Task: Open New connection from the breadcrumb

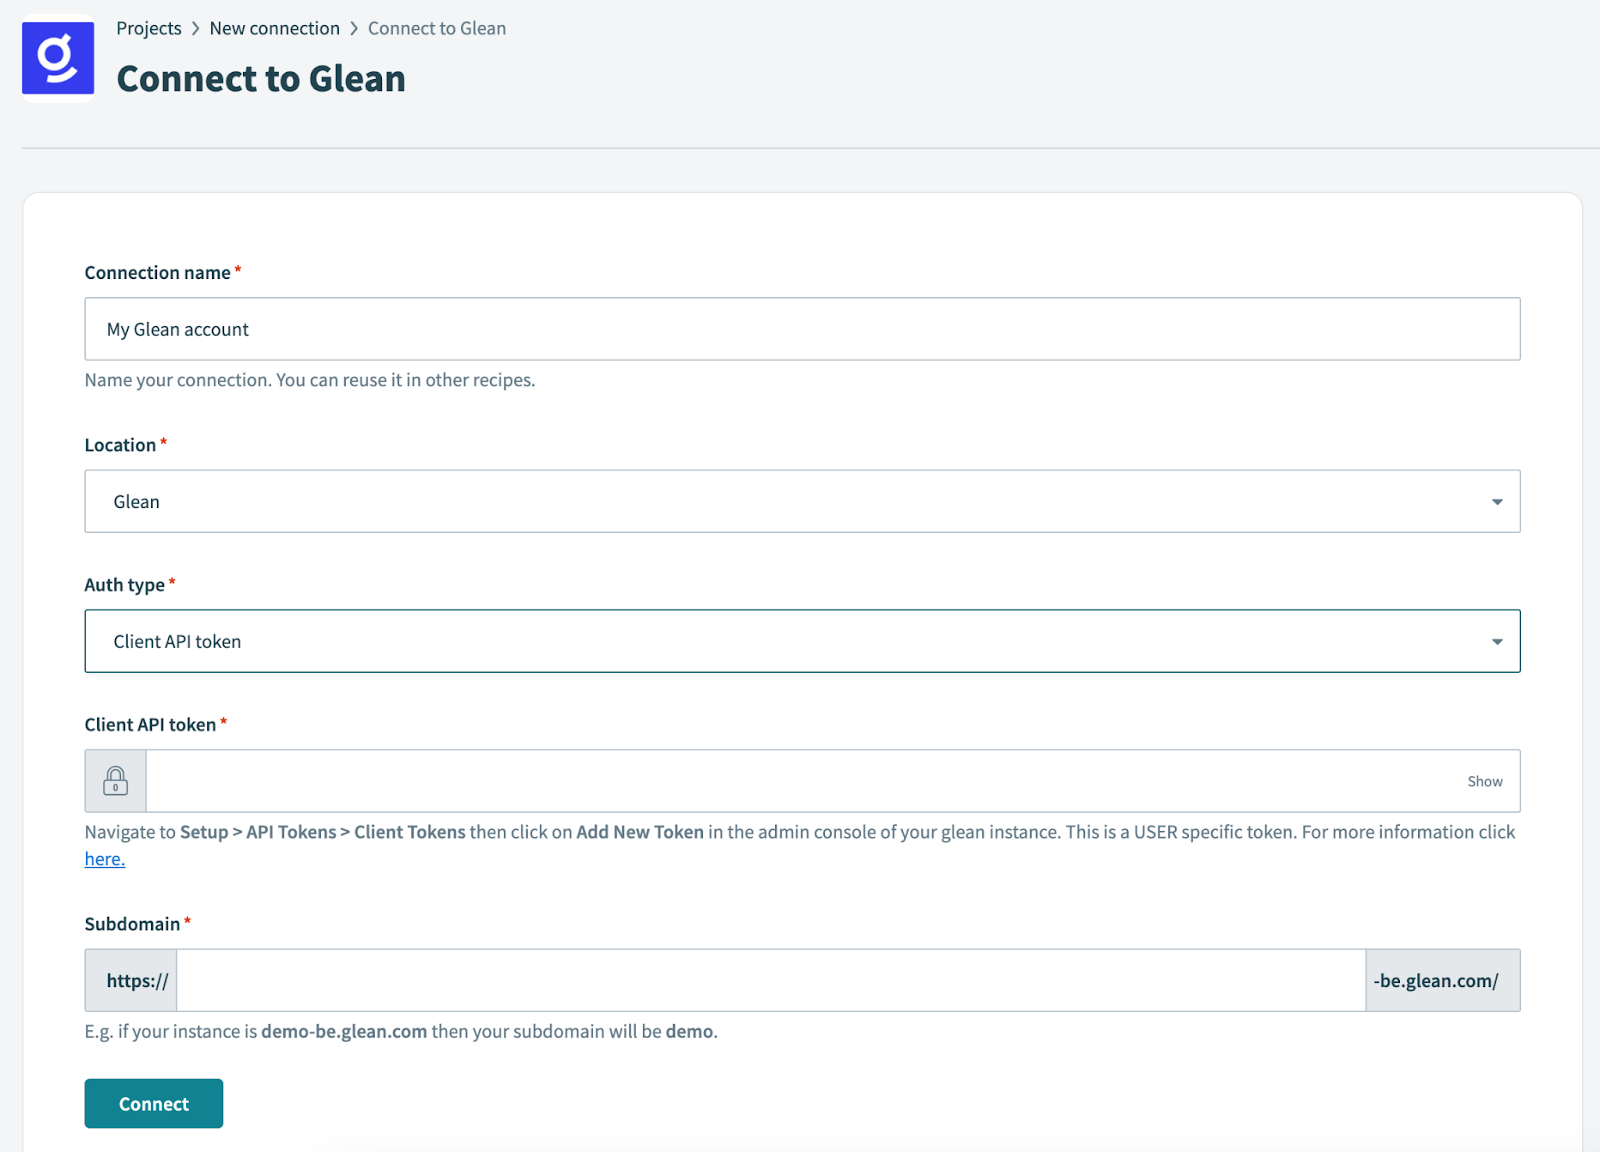Action: click(x=275, y=28)
